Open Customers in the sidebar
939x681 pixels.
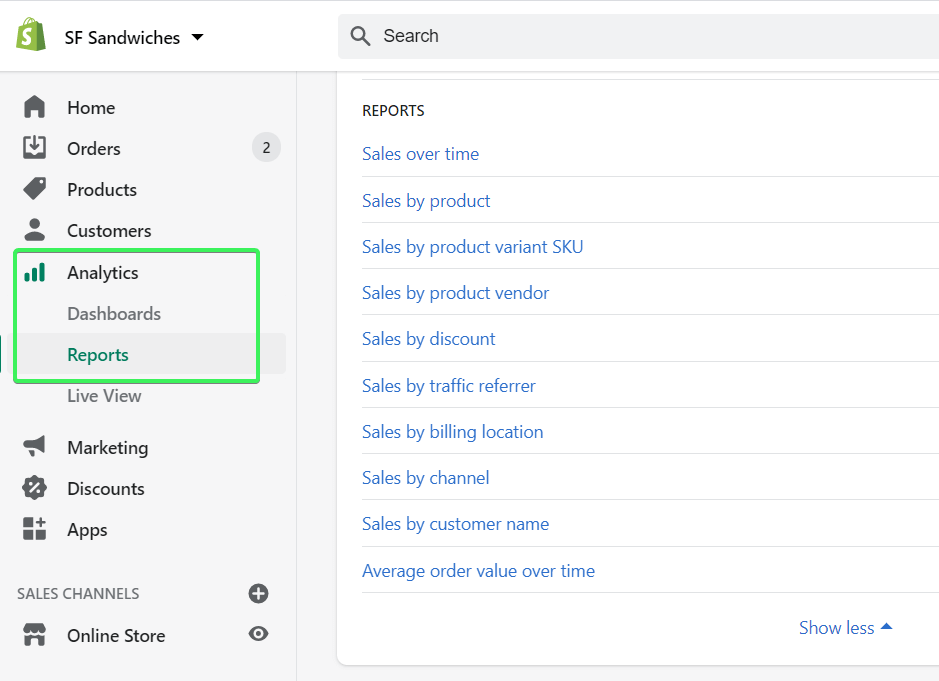pos(109,231)
